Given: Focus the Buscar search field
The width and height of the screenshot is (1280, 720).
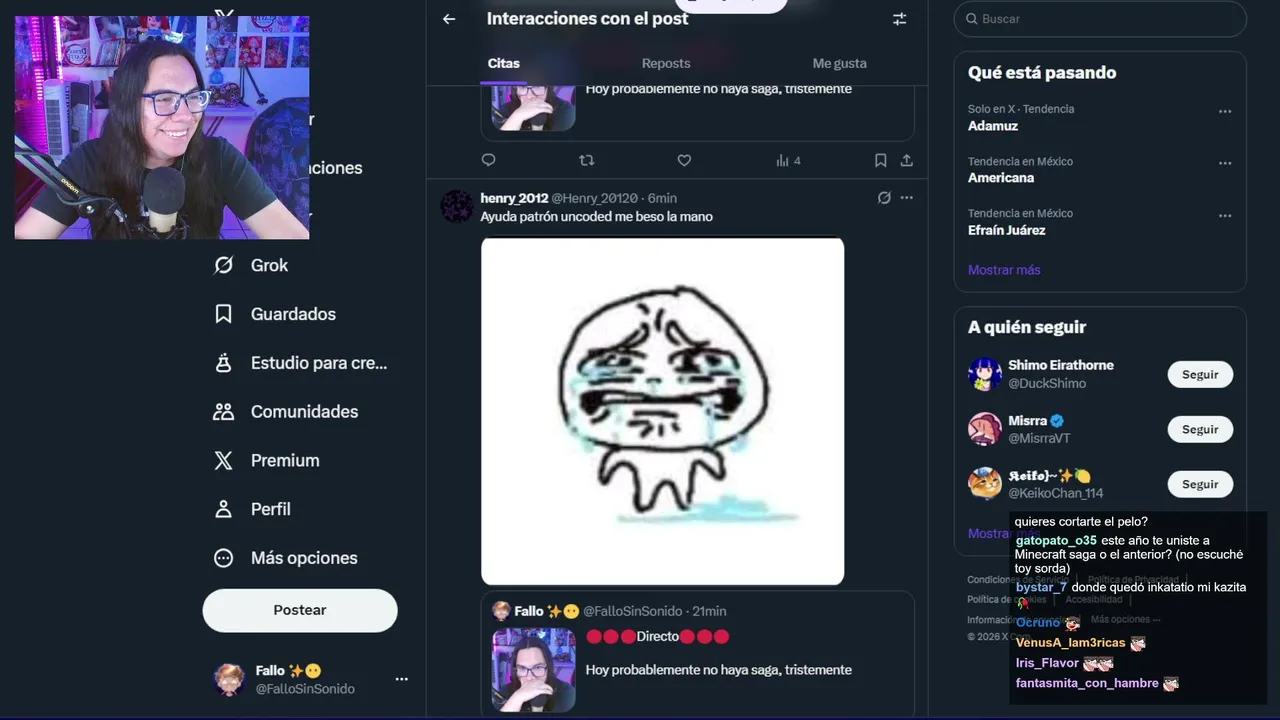Looking at the screenshot, I should click(1100, 19).
